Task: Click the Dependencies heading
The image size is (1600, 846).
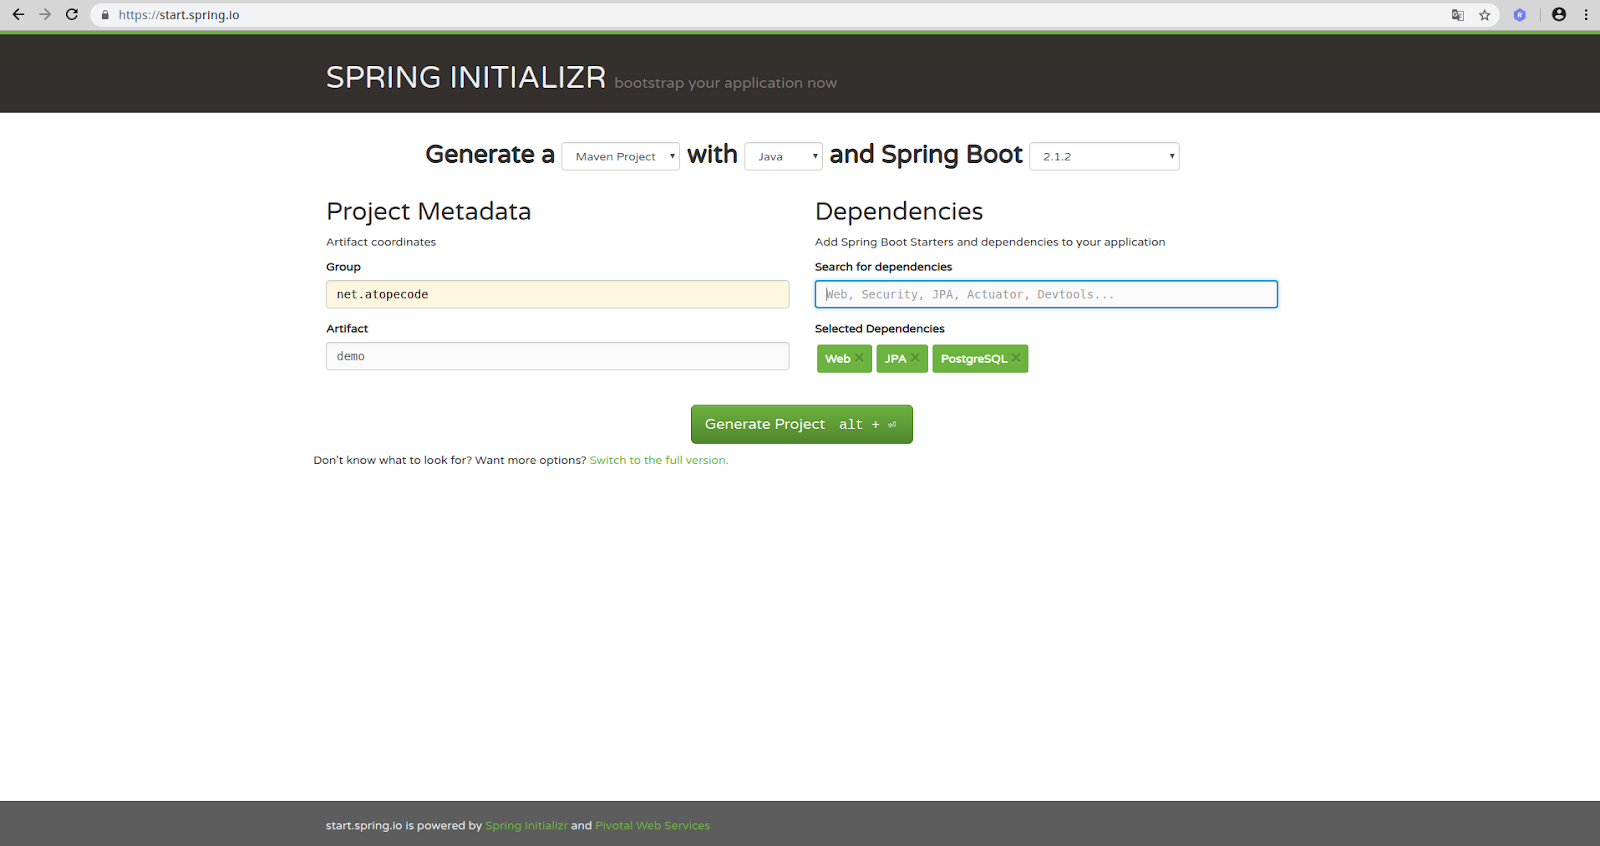Action: (899, 212)
